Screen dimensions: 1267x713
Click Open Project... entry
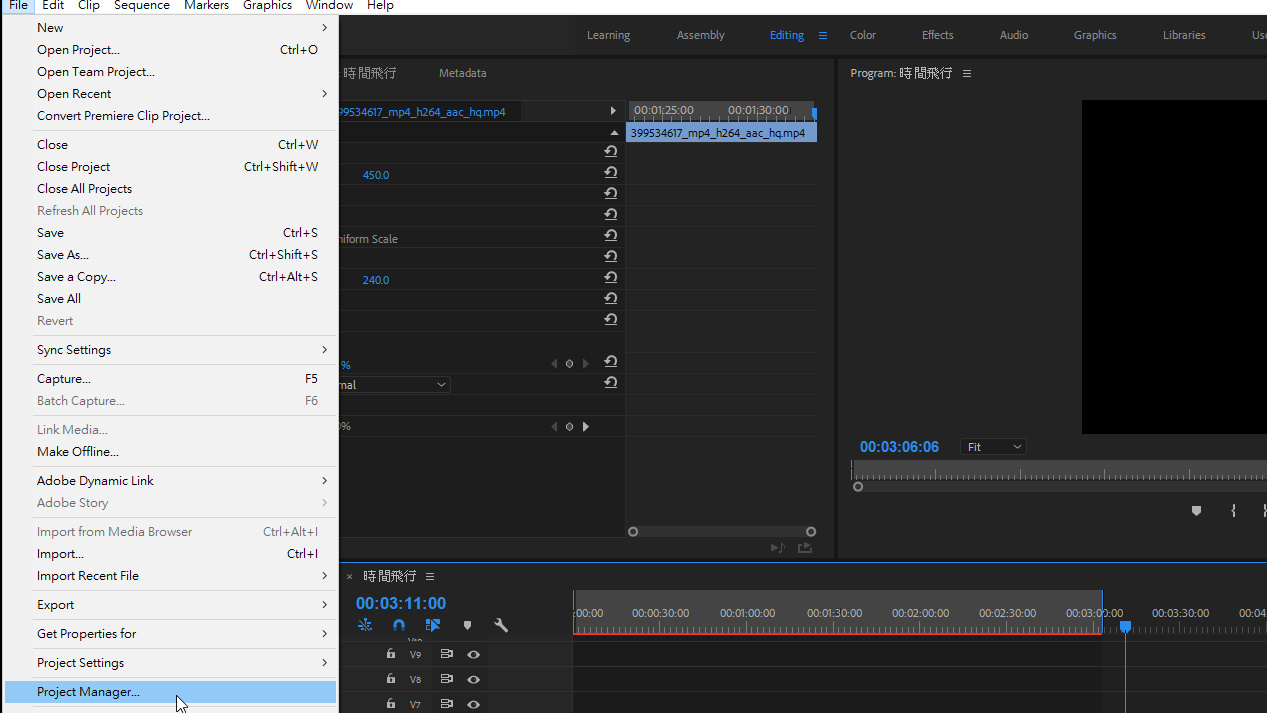click(x=170, y=50)
